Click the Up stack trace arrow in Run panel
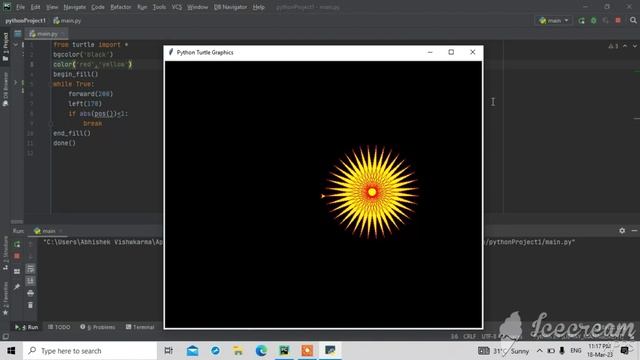This screenshot has width=640, height=360. click(x=30, y=244)
